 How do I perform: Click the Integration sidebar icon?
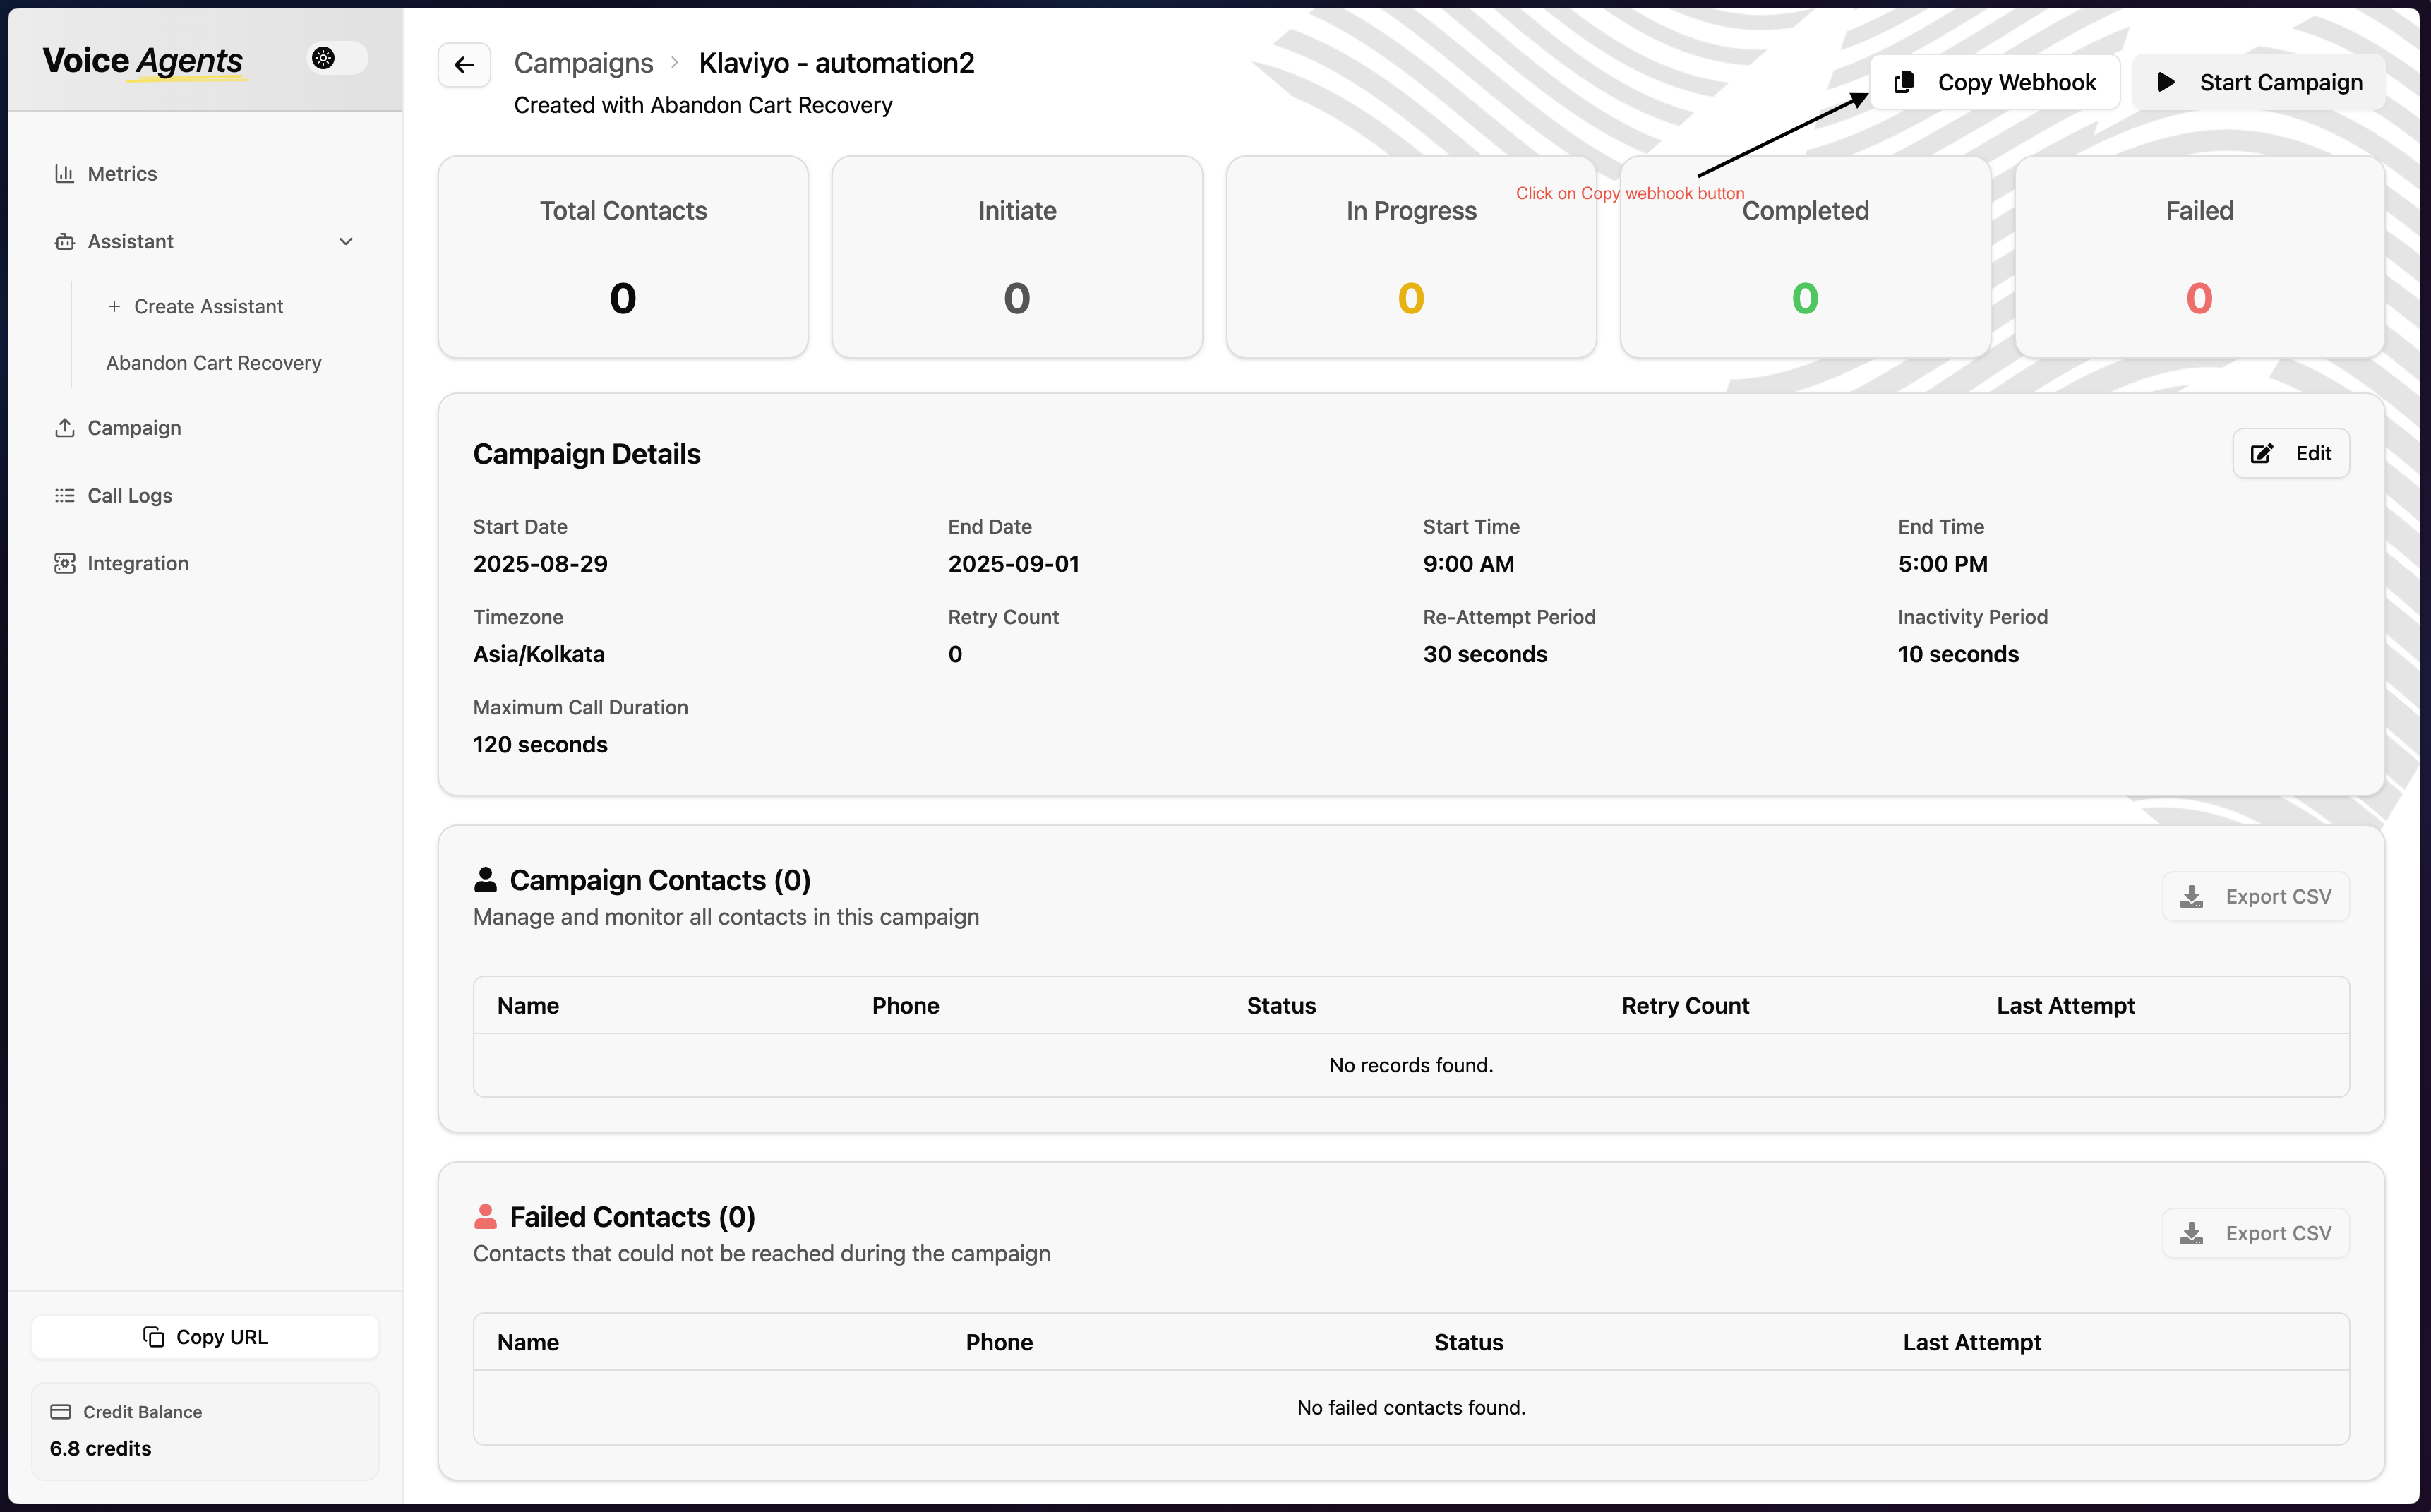point(65,564)
